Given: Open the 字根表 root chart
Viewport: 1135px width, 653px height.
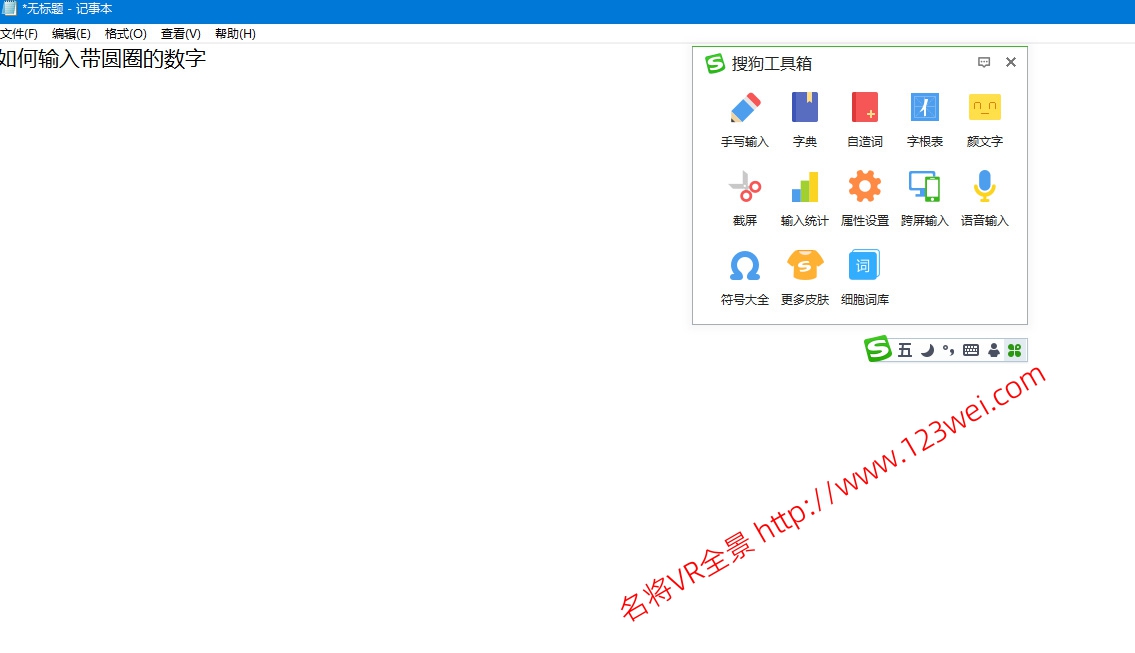Looking at the screenshot, I should pos(924,117).
